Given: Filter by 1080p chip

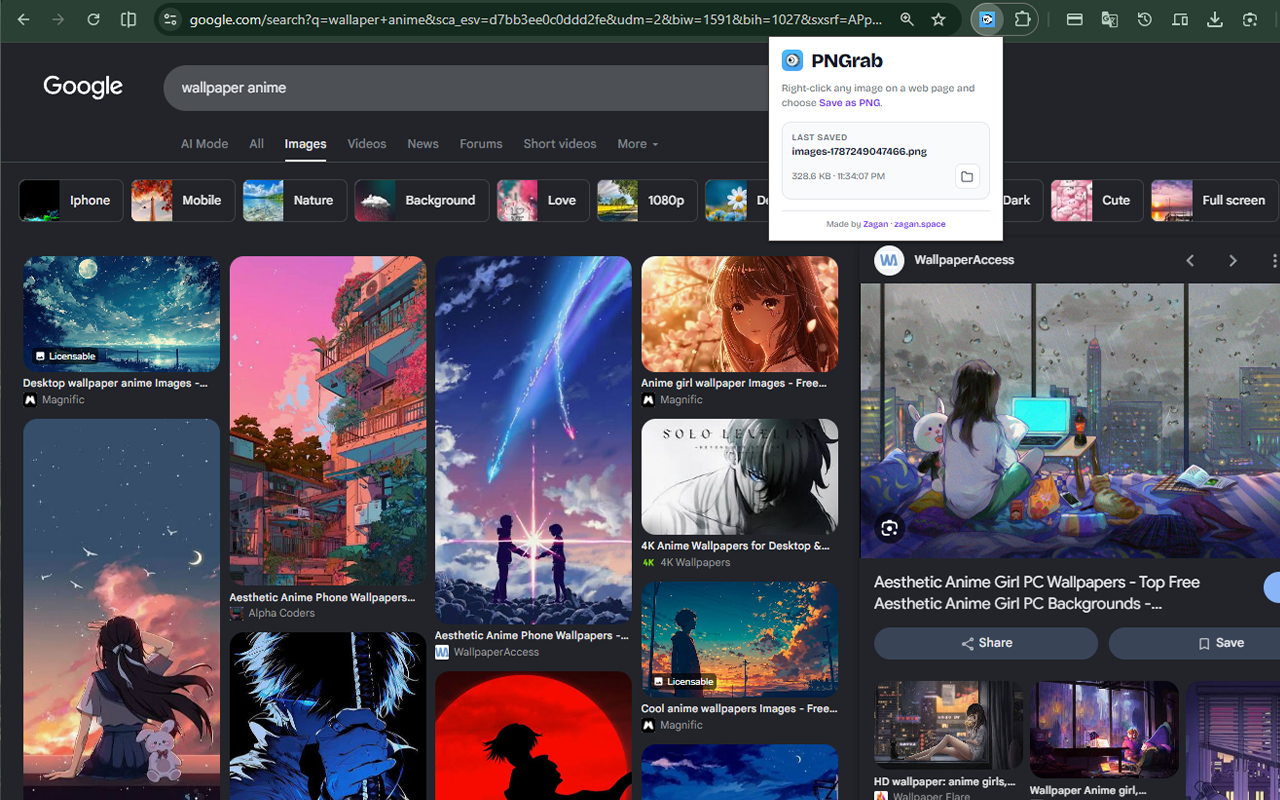Looking at the screenshot, I should coord(649,200).
